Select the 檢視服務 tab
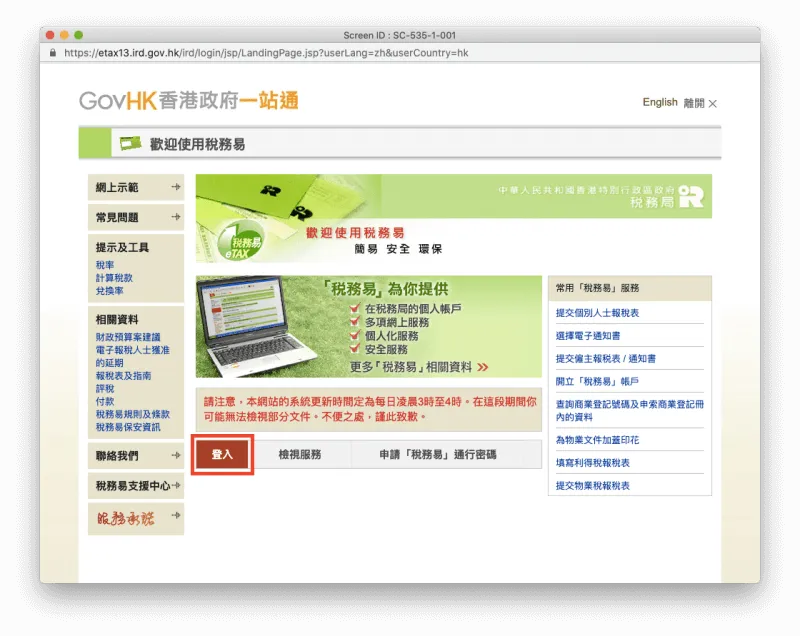This screenshot has width=800, height=636. point(299,454)
